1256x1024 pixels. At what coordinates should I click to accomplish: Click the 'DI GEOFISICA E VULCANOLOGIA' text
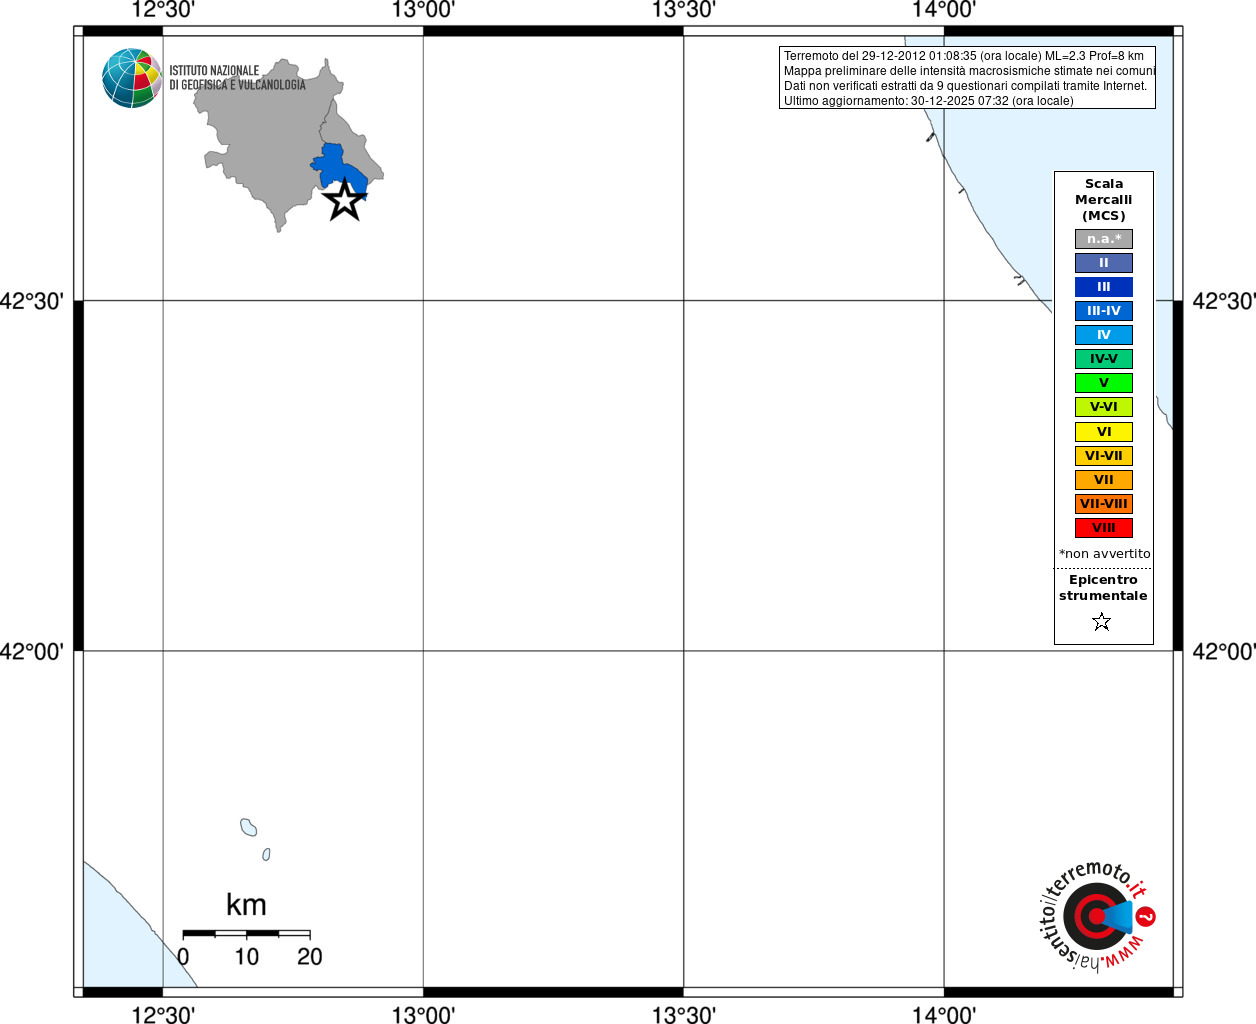pos(237,85)
